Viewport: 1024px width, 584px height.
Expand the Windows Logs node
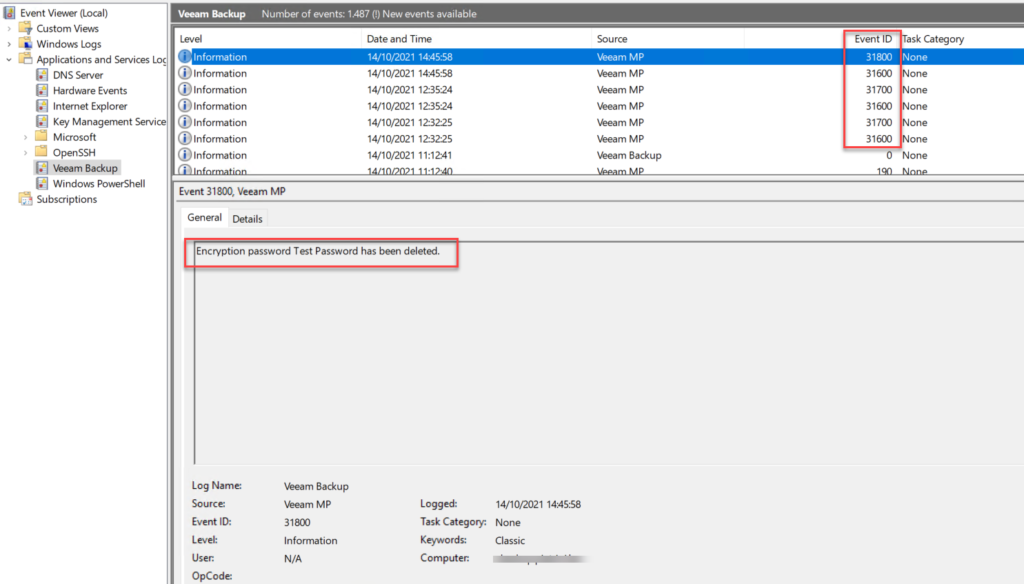[x=9, y=44]
